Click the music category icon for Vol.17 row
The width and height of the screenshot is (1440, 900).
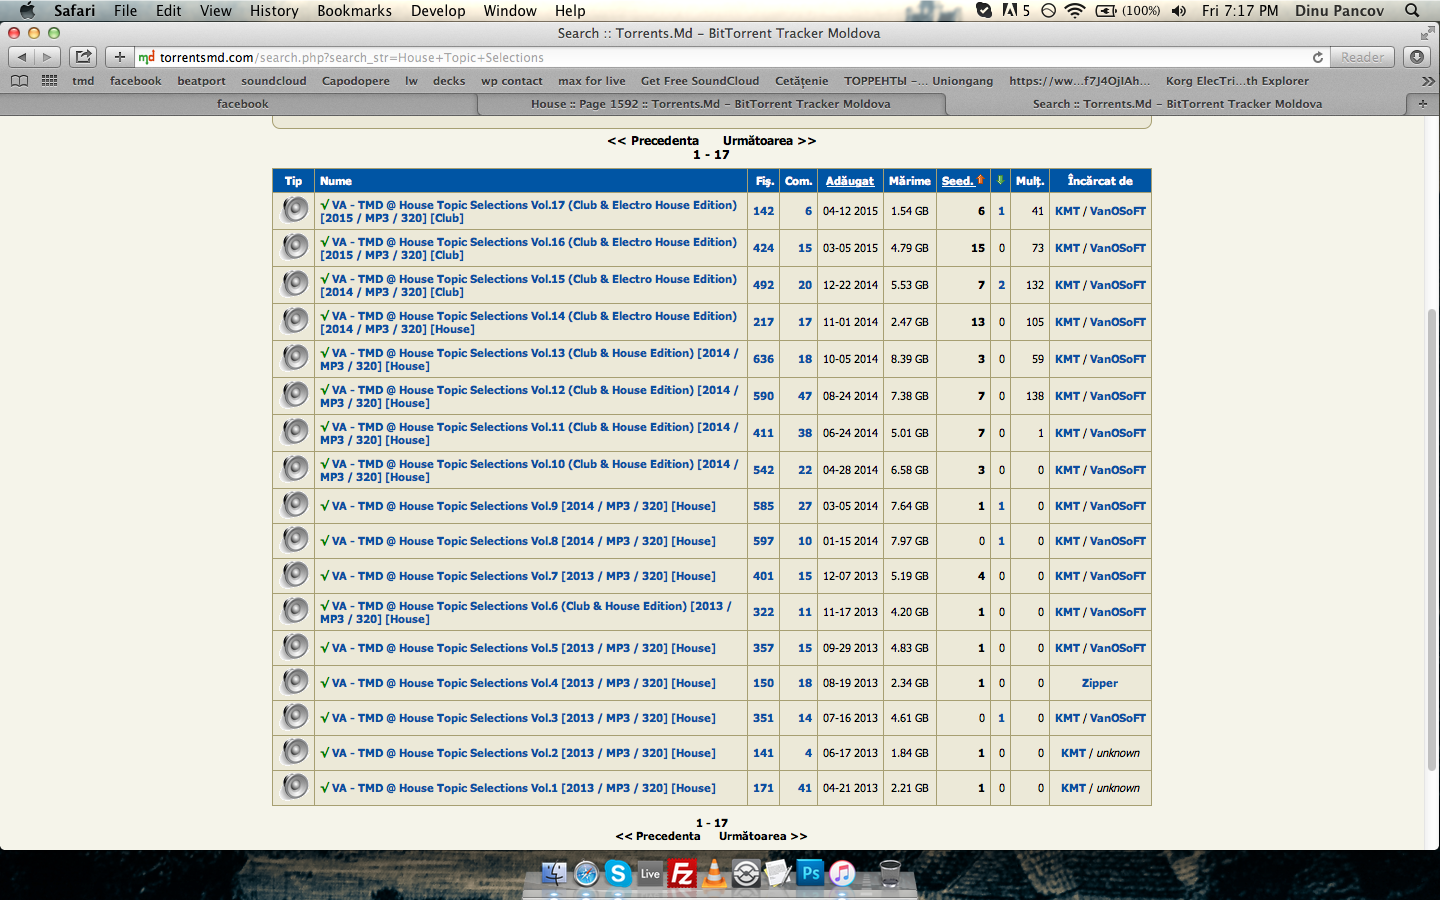pyautogui.click(x=294, y=210)
